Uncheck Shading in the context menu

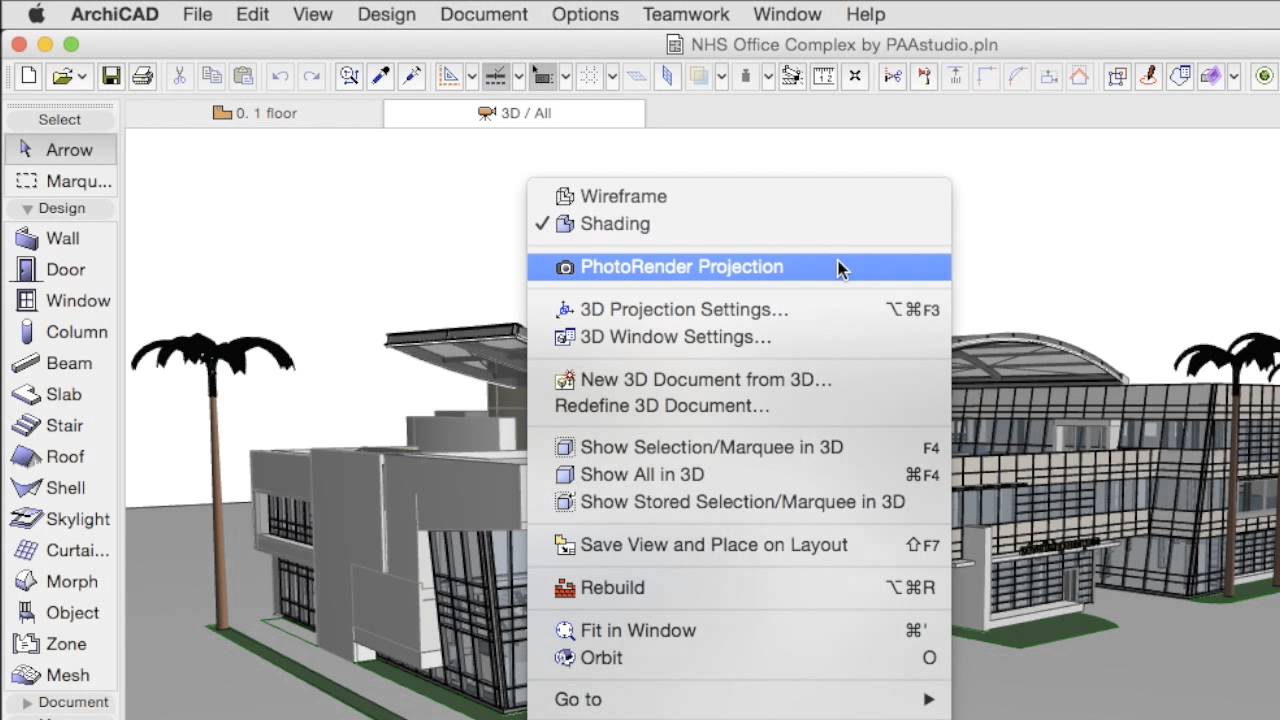click(x=739, y=224)
